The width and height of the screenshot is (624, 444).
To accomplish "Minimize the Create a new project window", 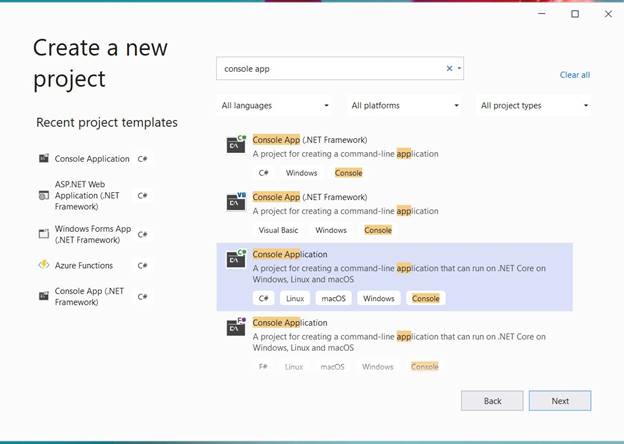I will pyautogui.click(x=542, y=14).
